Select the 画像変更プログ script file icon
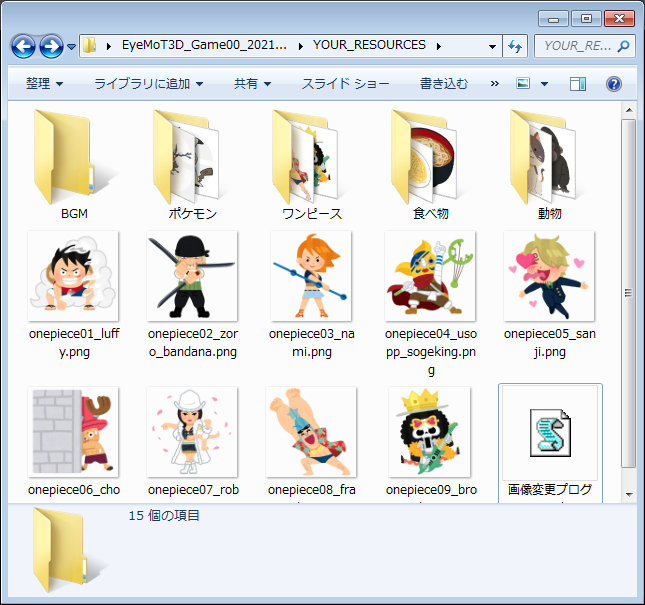The width and height of the screenshot is (645, 605). pyautogui.click(x=550, y=433)
